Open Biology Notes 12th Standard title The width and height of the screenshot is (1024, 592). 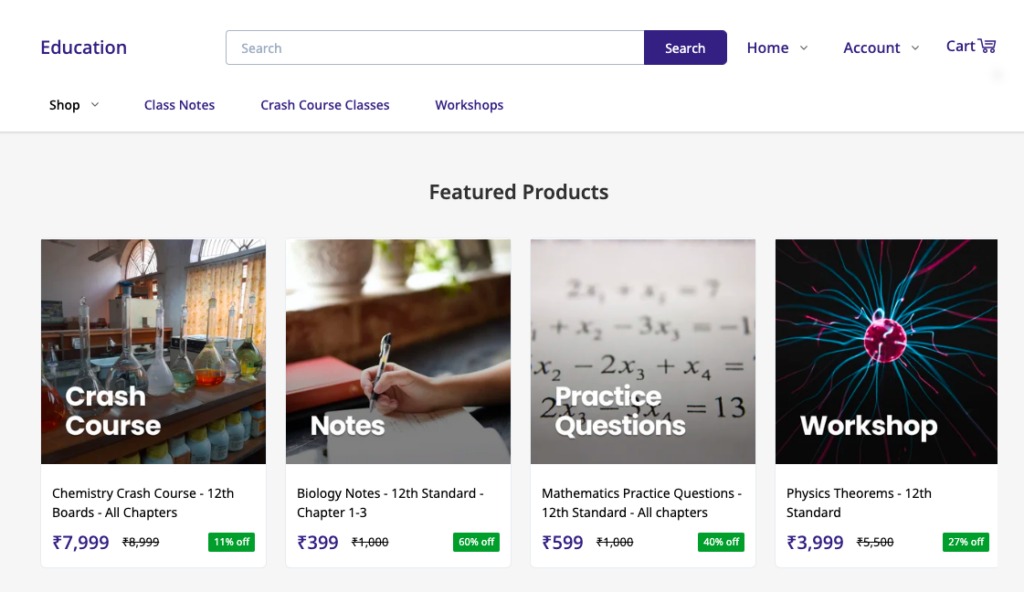pyautogui.click(x=390, y=503)
